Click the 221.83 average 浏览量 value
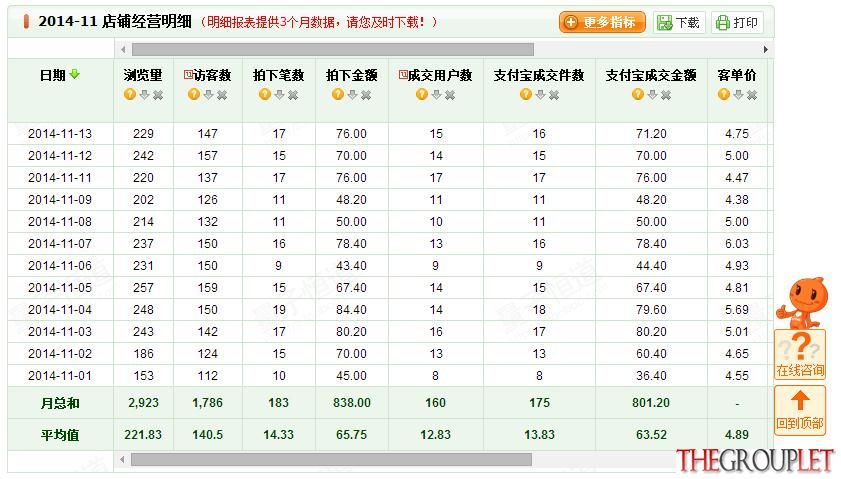841x479 pixels. click(143, 435)
